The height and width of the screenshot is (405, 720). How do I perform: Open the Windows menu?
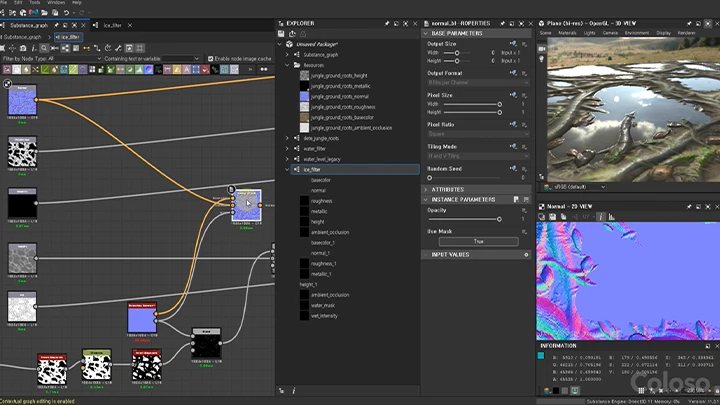click(56, 2)
